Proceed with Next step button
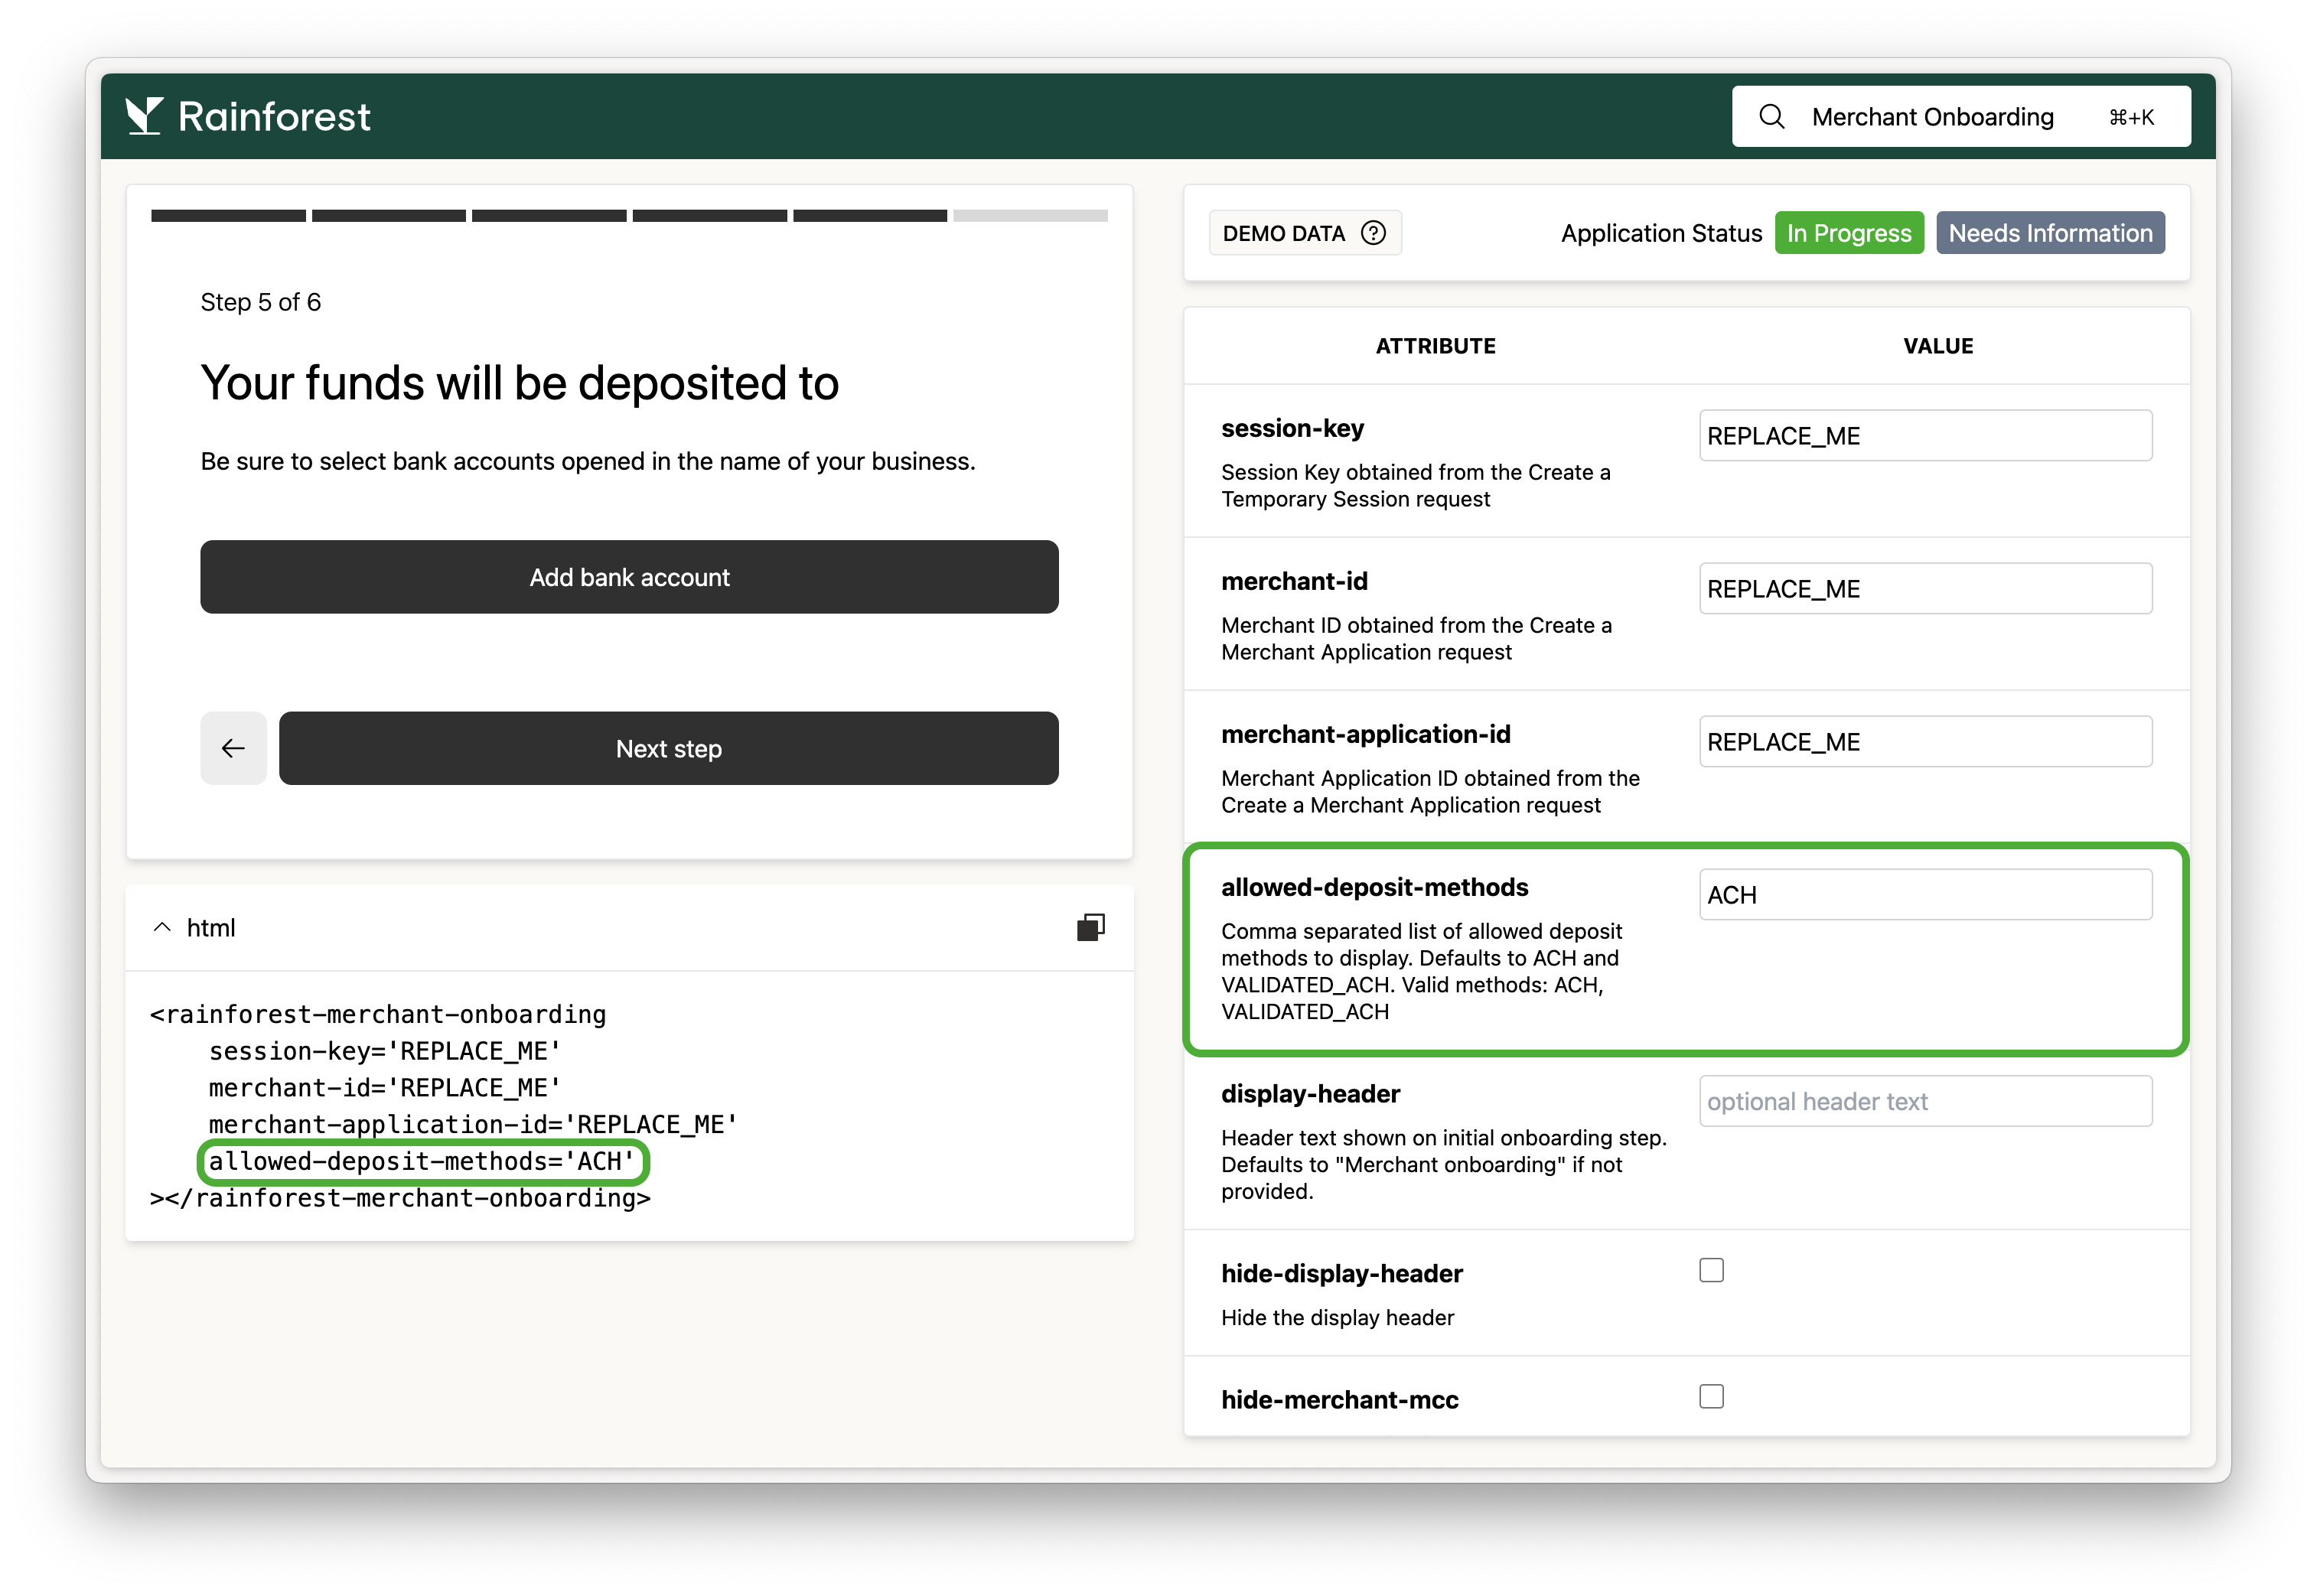This screenshot has height=1596, width=2317. point(668,748)
